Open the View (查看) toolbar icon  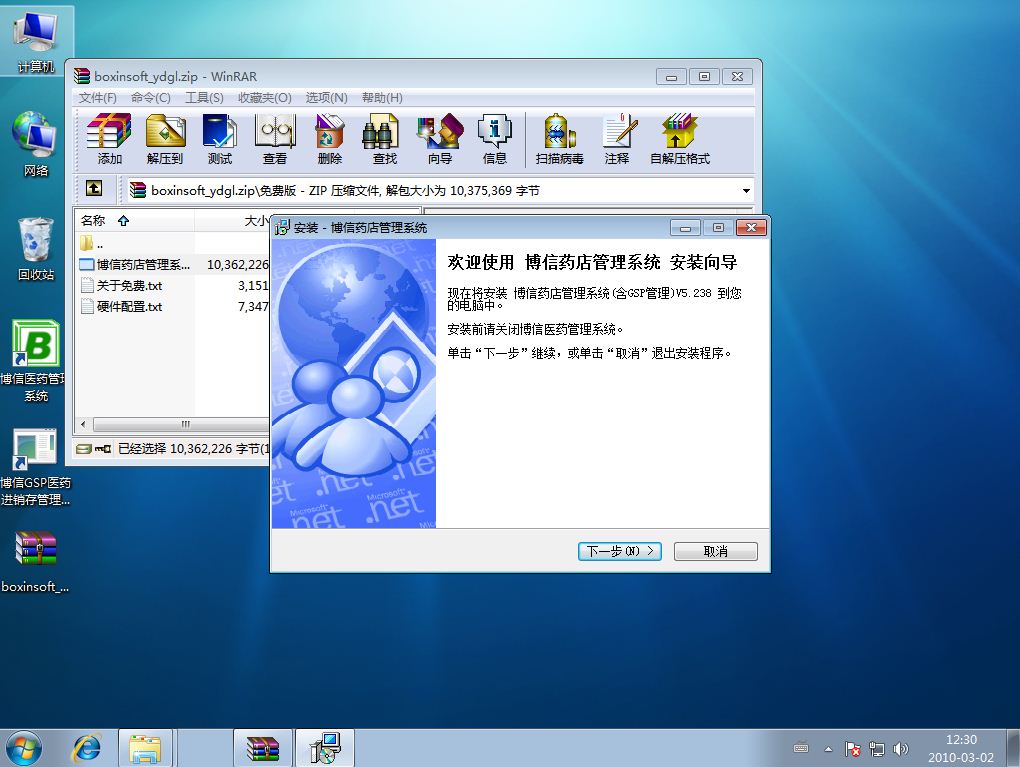pos(275,139)
